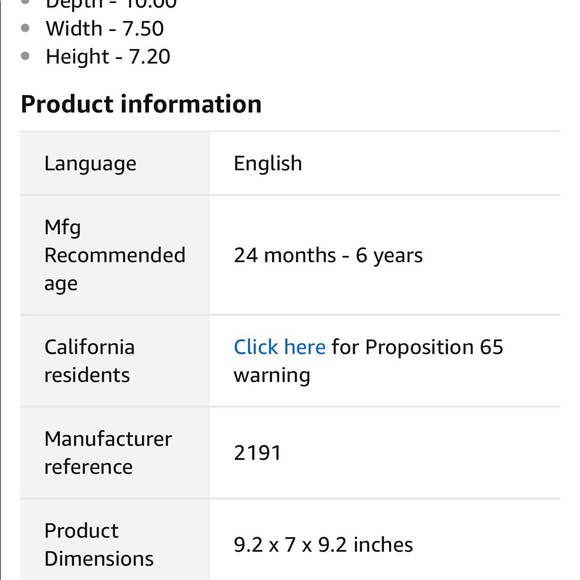Click the bullet dot beside Width
Screen dimensions: 580x580
[x=25, y=28]
